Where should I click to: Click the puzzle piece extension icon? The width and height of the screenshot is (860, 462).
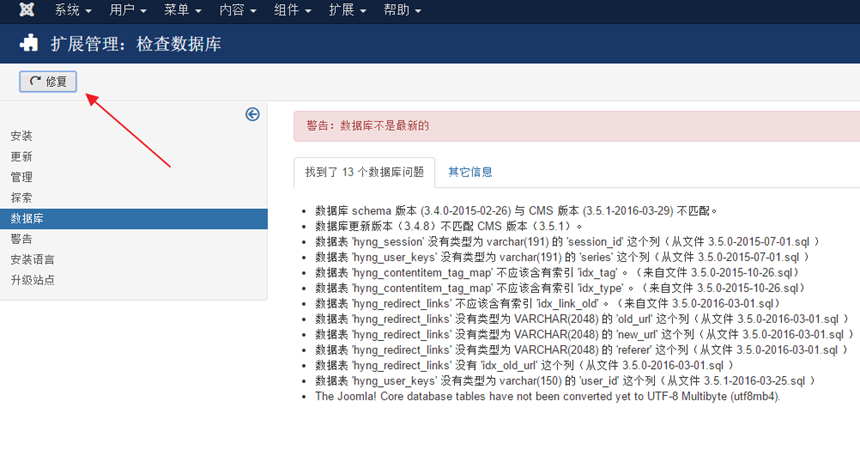coord(30,43)
